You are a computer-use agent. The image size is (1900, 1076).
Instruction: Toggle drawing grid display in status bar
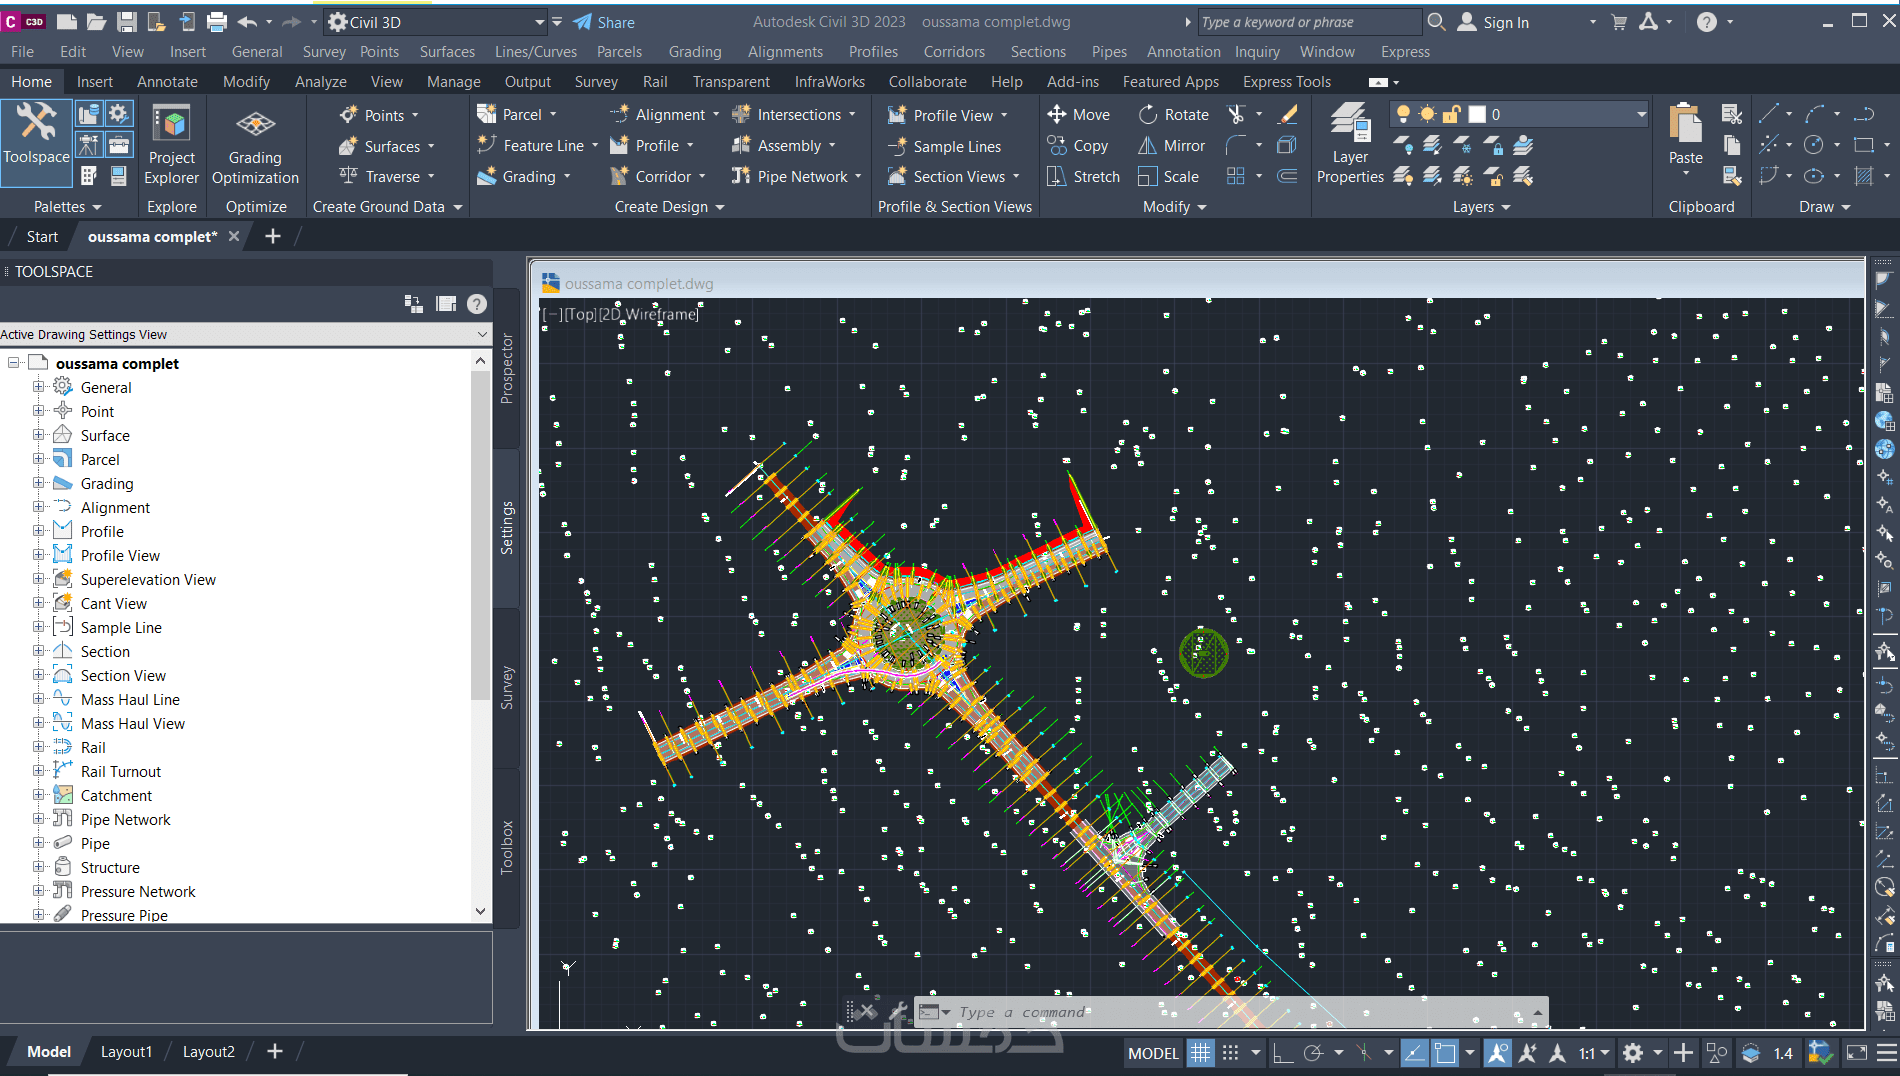tap(1200, 1053)
